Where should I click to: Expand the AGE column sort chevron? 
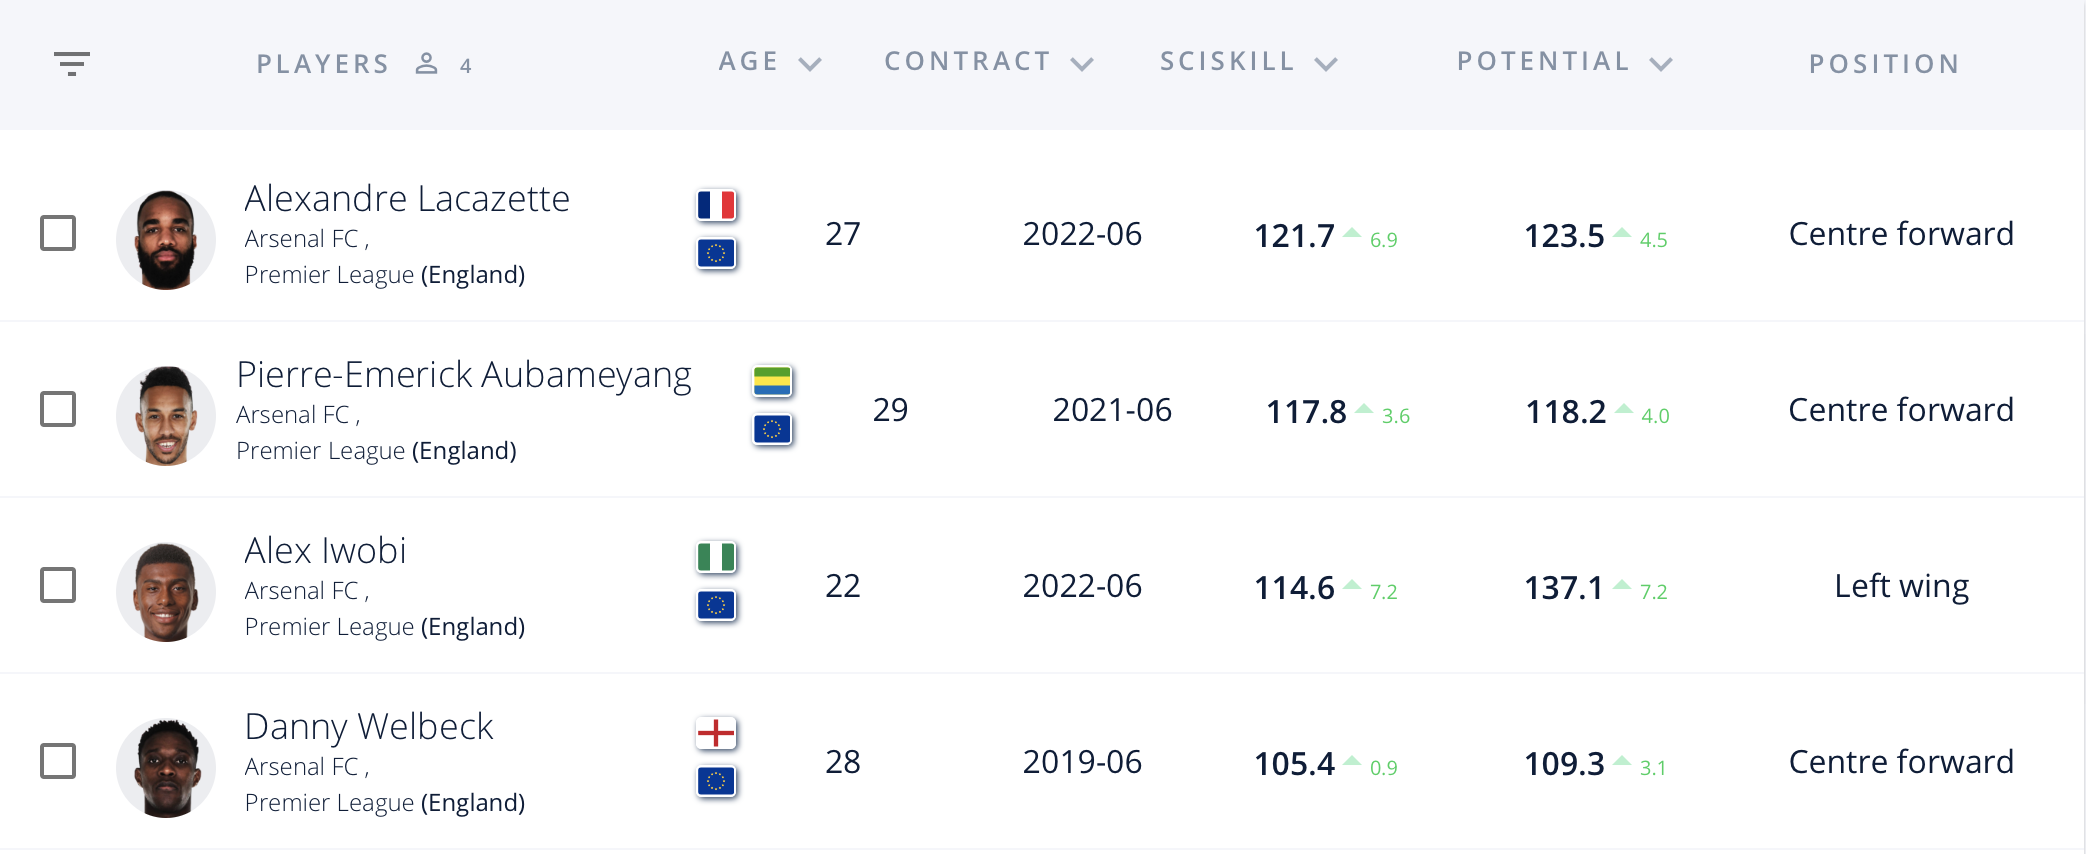(810, 64)
